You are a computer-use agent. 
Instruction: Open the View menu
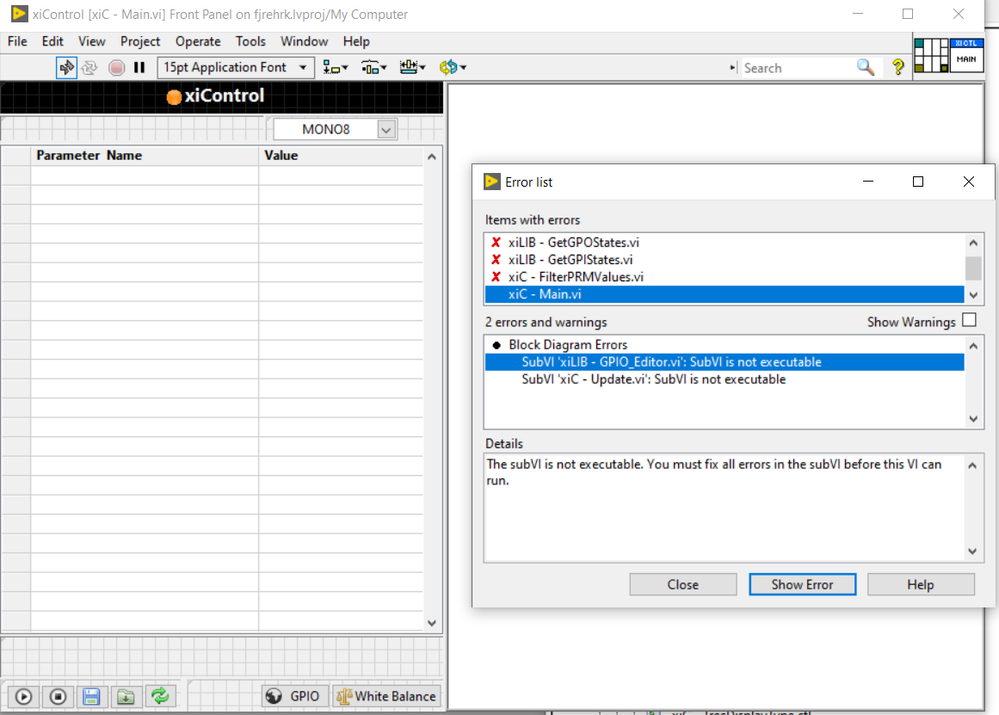[x=92, y=41]
